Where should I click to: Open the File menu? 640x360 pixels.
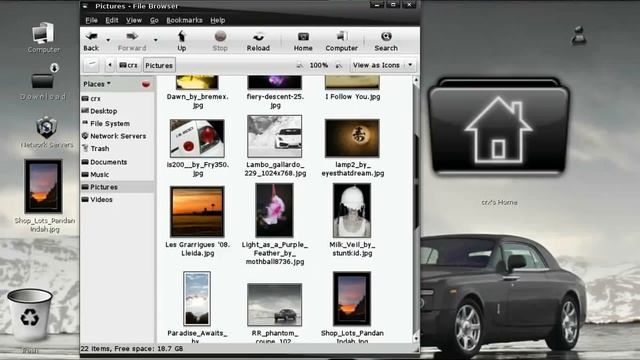click(x=91, y=20)
